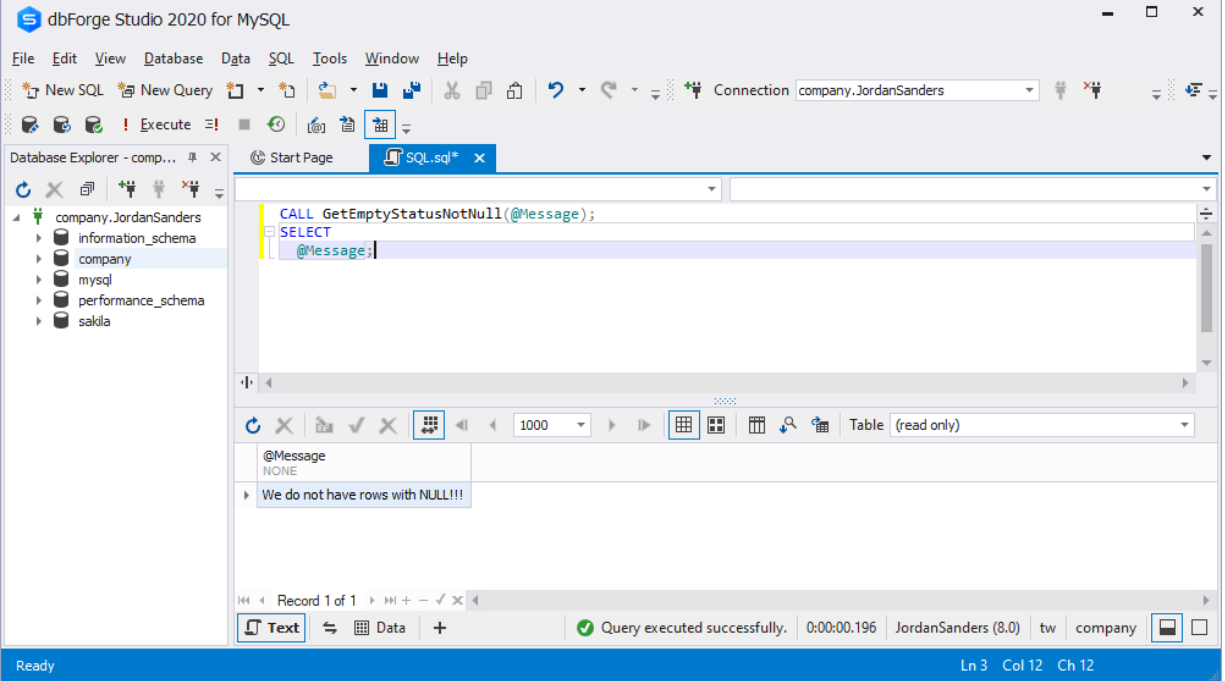The width and height of the screenshot is (1225, 681).
Task: Toggle the Results as Grid mode icon
Action: coord(380,125)
